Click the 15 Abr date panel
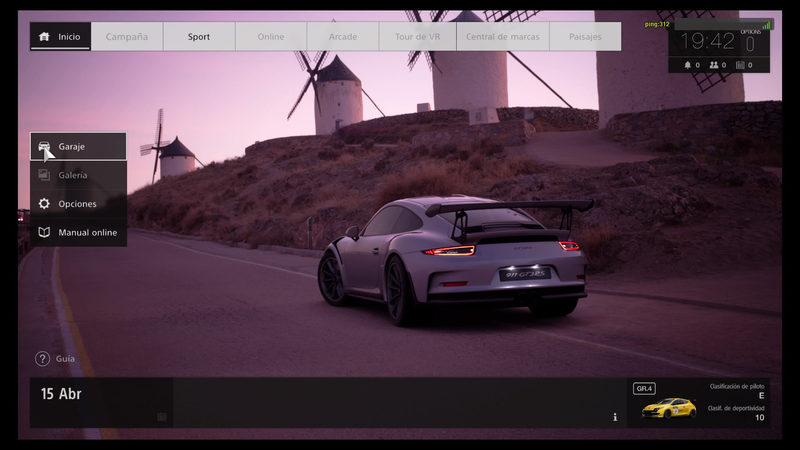Screen dimensions: 800x450 [x=100, y=402]
